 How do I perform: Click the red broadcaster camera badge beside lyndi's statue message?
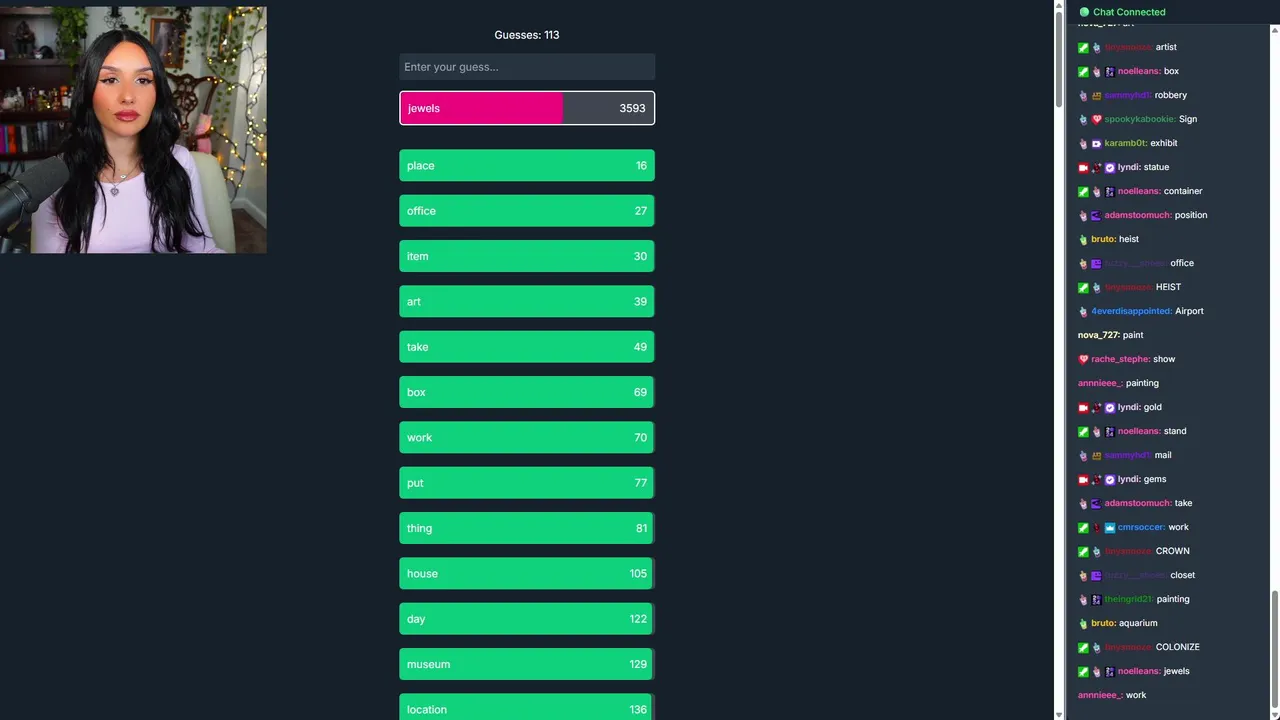click(x=1083, y=168)
